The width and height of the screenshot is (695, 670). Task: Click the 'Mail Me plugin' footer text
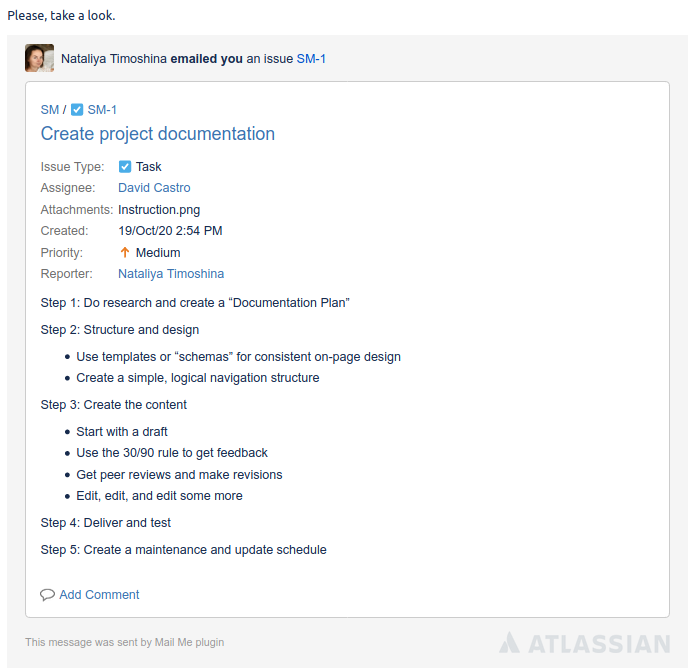pos(189,642)
